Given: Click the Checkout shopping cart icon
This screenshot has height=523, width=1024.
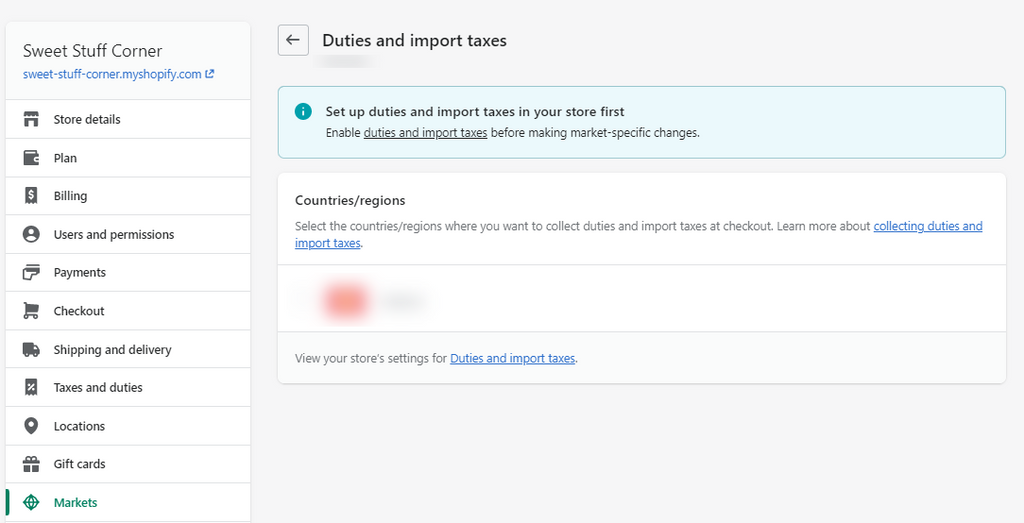Looking at the screenshot, I should (31, 311).
